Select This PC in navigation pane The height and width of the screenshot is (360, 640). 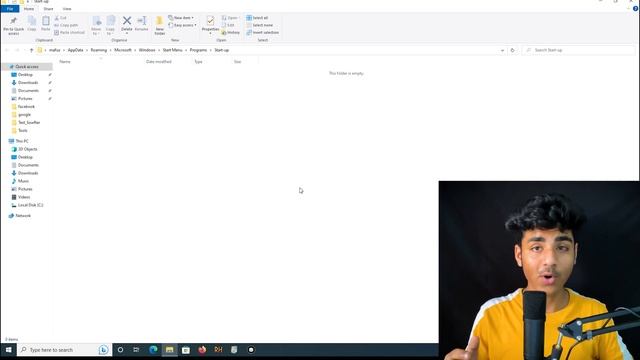tap(22, 141)
